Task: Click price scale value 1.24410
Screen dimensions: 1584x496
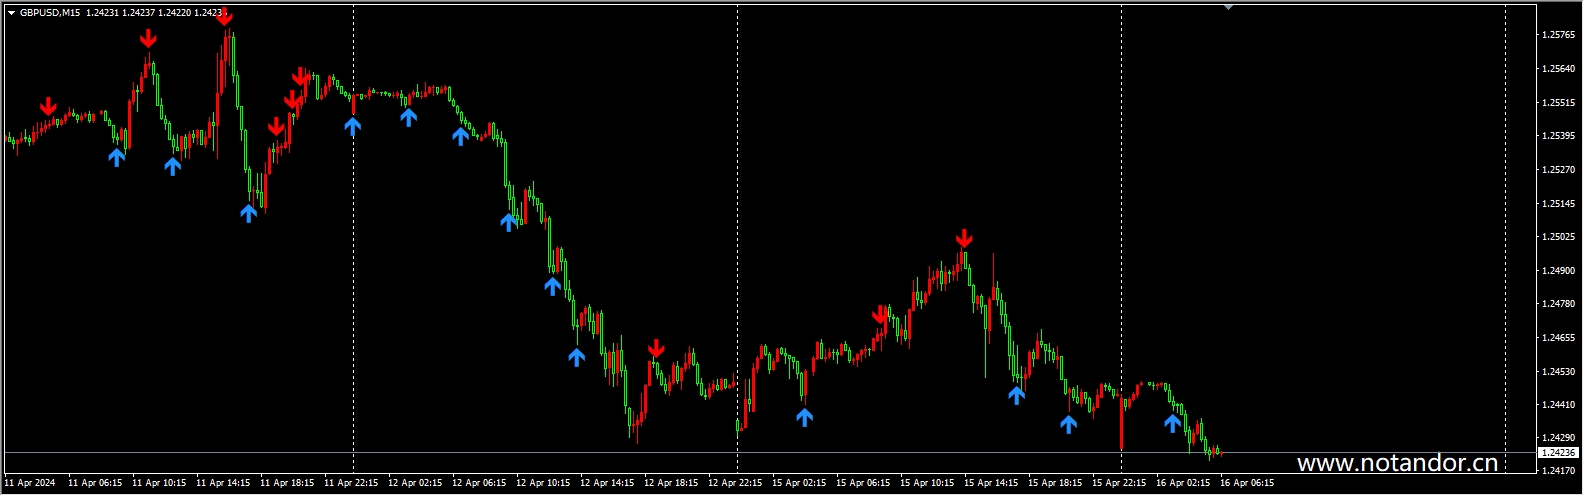Action: point(1558,405)
